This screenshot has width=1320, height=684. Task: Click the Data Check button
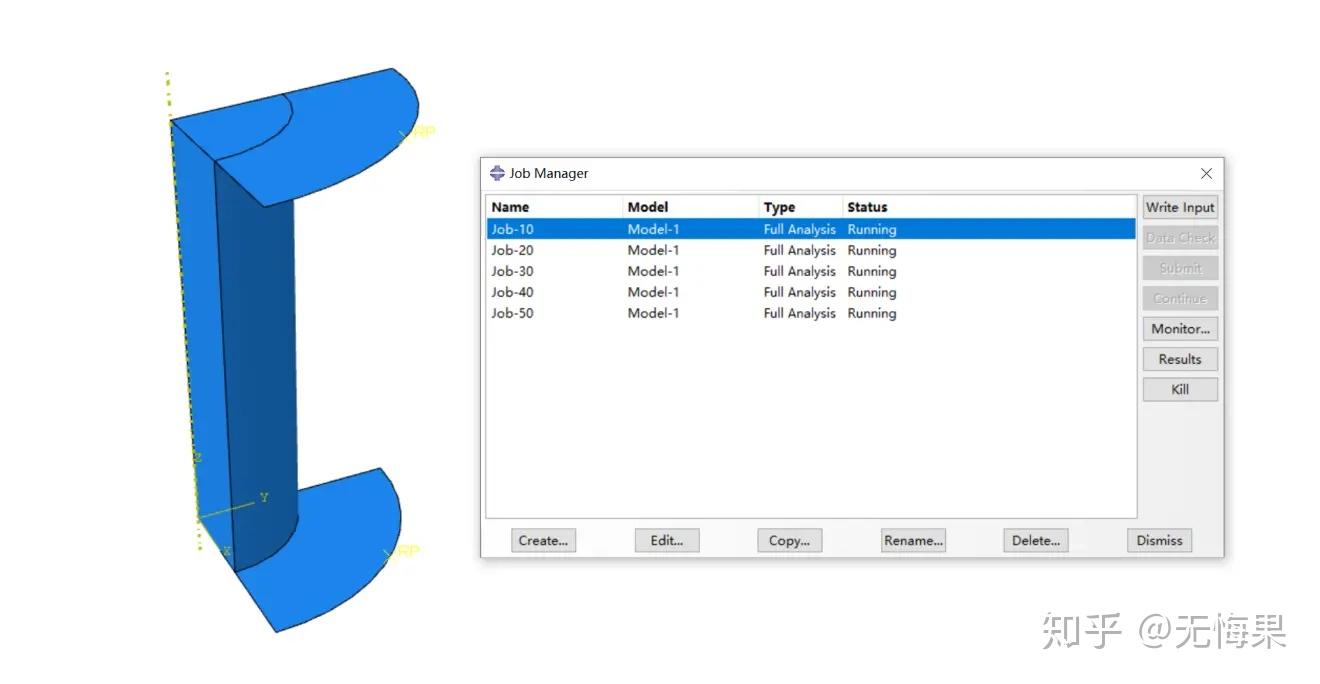click(1180, 238)
